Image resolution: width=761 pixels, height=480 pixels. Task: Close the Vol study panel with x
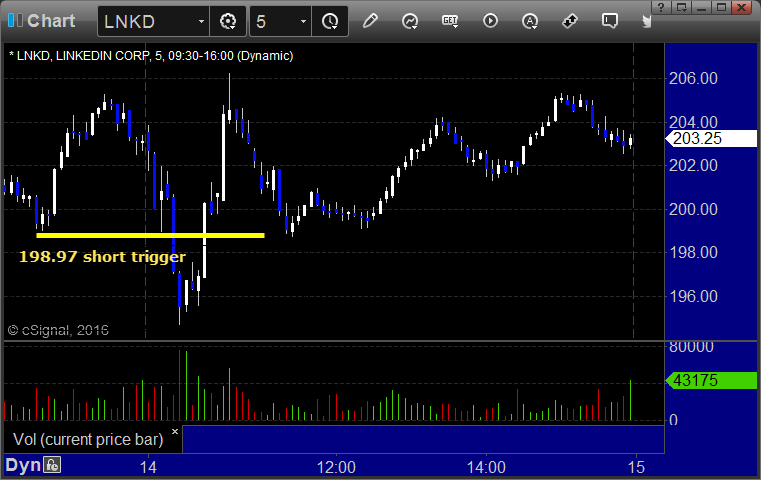tap(175, 431)
